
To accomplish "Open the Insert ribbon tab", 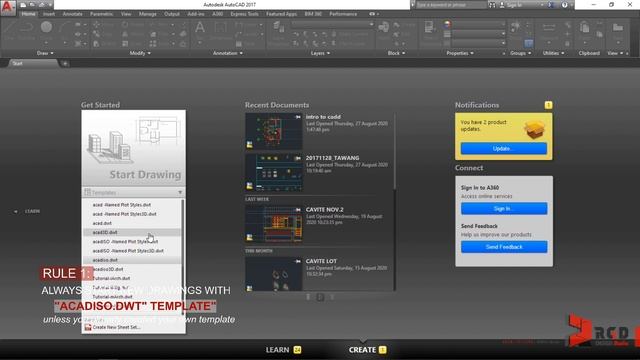I will click(49, 14).
